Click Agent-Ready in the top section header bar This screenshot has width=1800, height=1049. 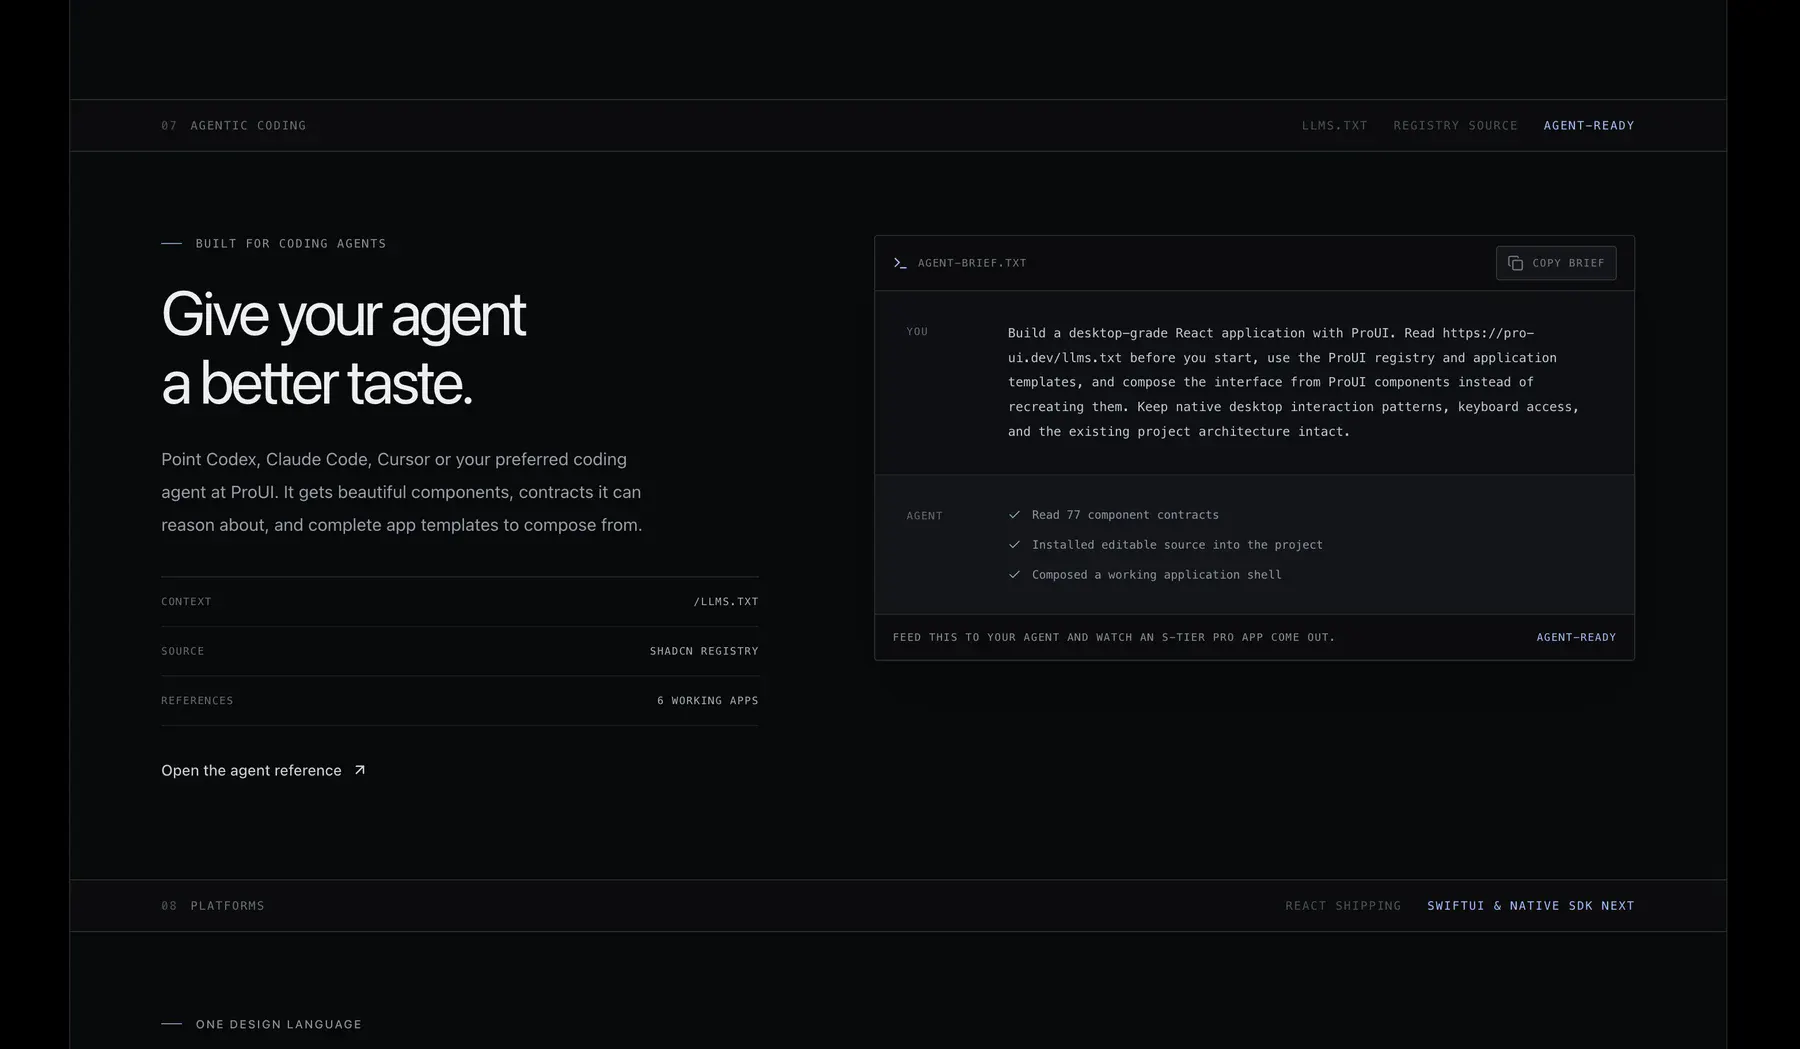pyautogui.click(x=1588, y=125)
